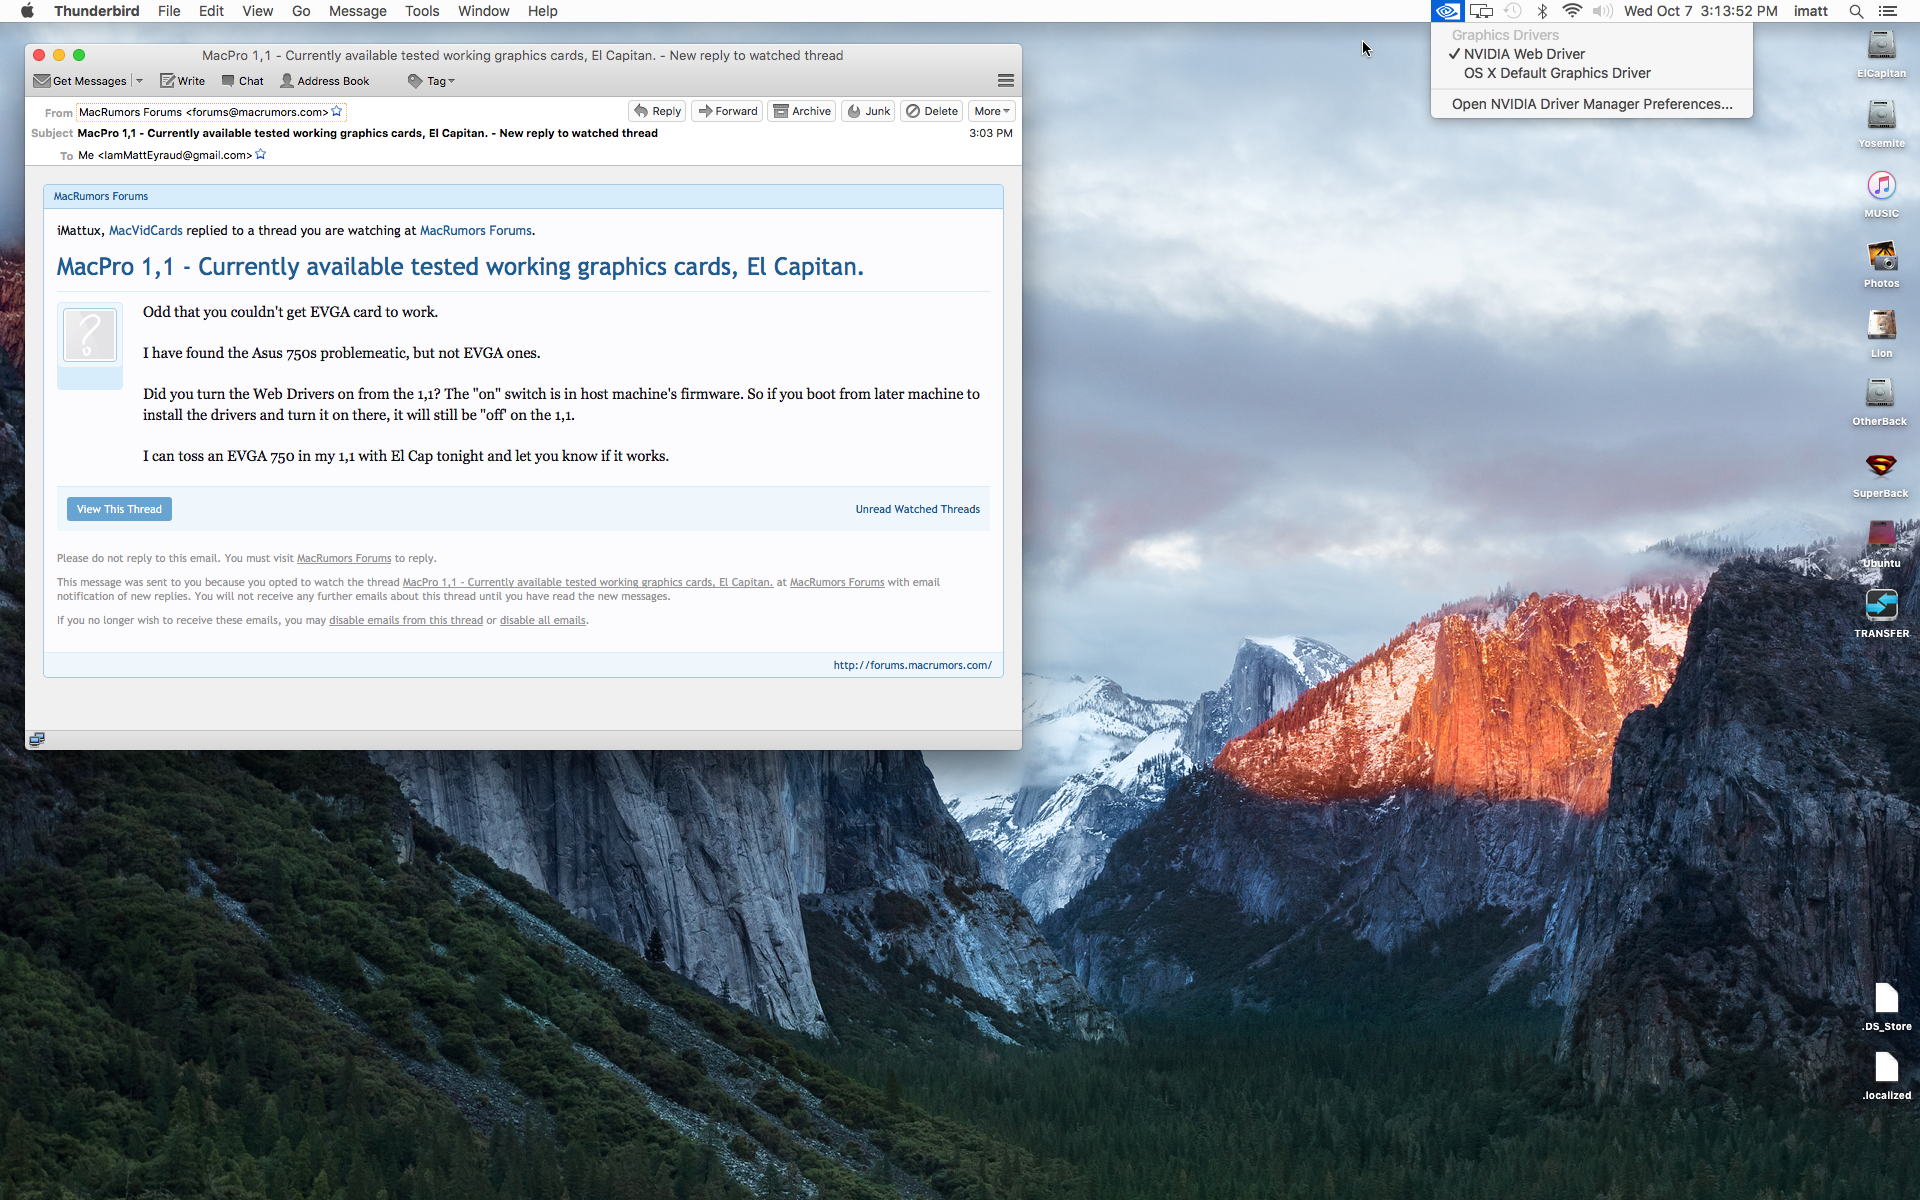Expand the More actions dropdown
The image size is (1920, 1200).
pyautogui.click(x=991, y=111)
